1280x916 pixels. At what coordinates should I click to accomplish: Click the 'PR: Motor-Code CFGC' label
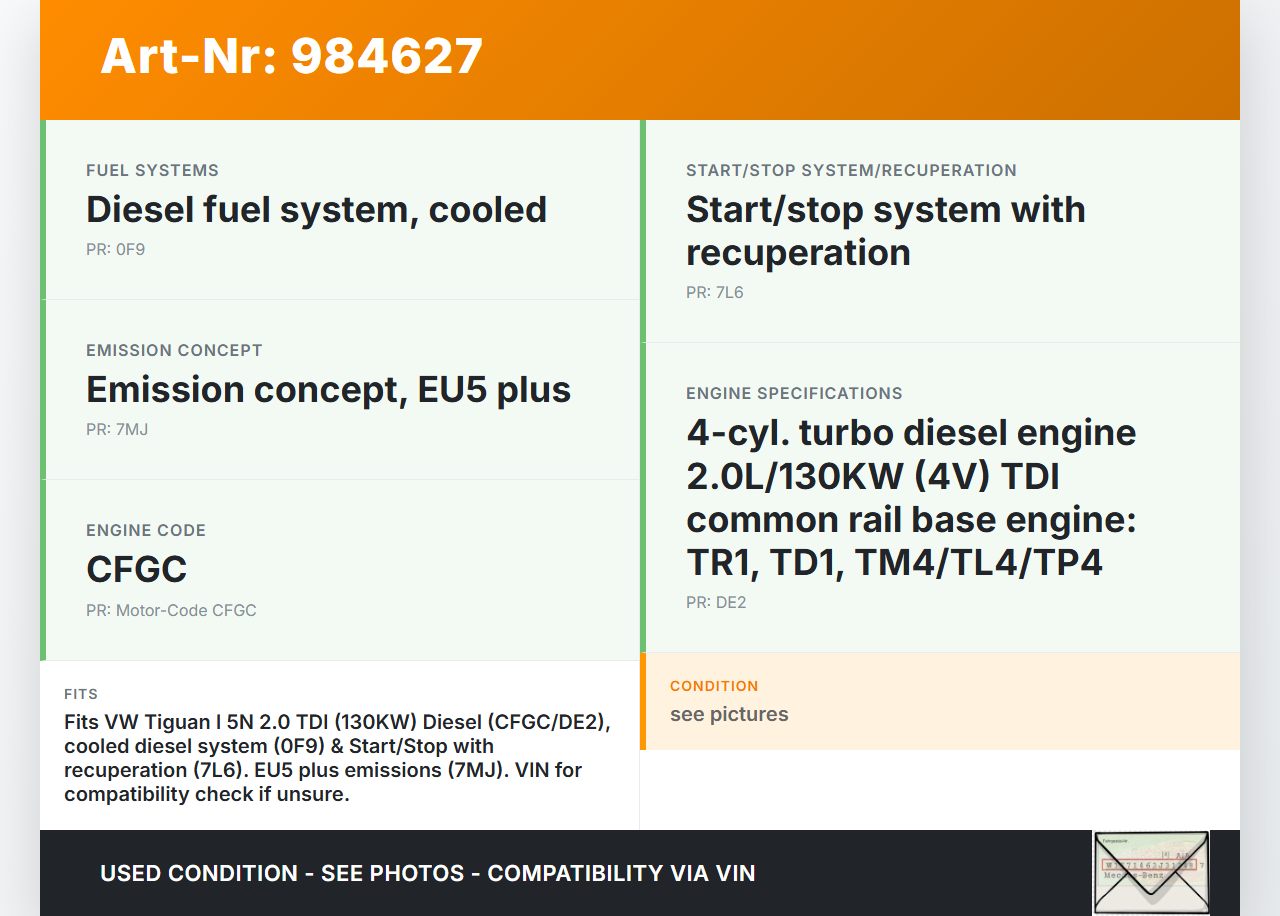[x=171, y=610]
